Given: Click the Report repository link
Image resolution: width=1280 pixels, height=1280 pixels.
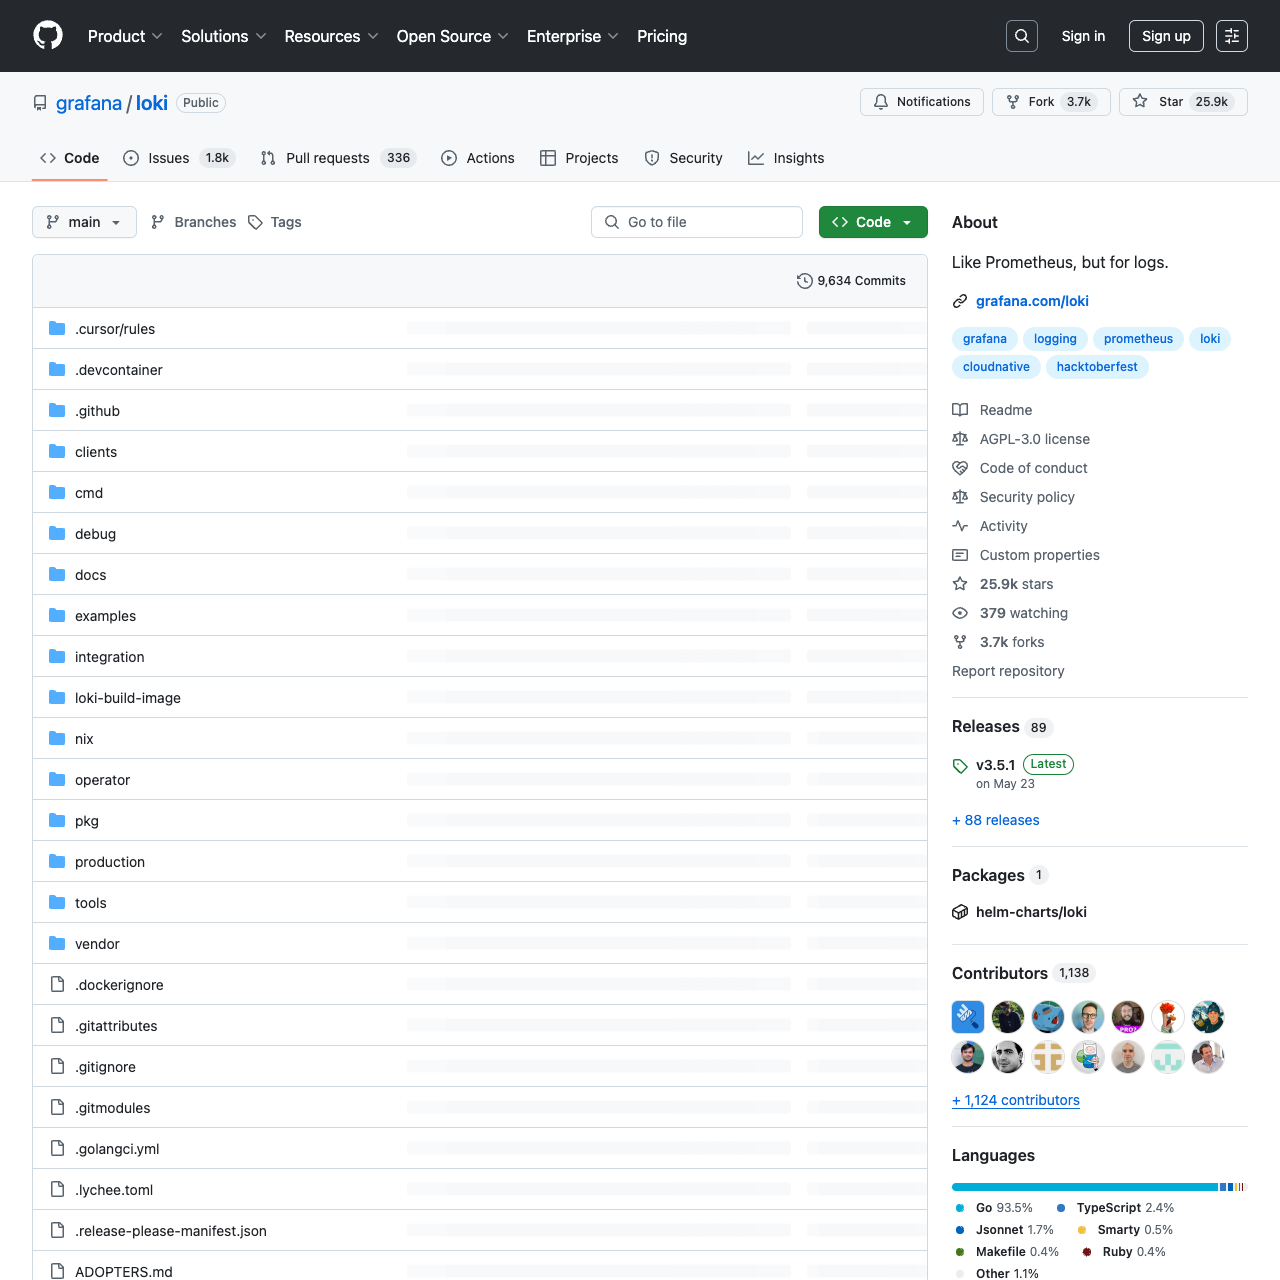Looking at the screenshot, I should [x=1008, y=671].
